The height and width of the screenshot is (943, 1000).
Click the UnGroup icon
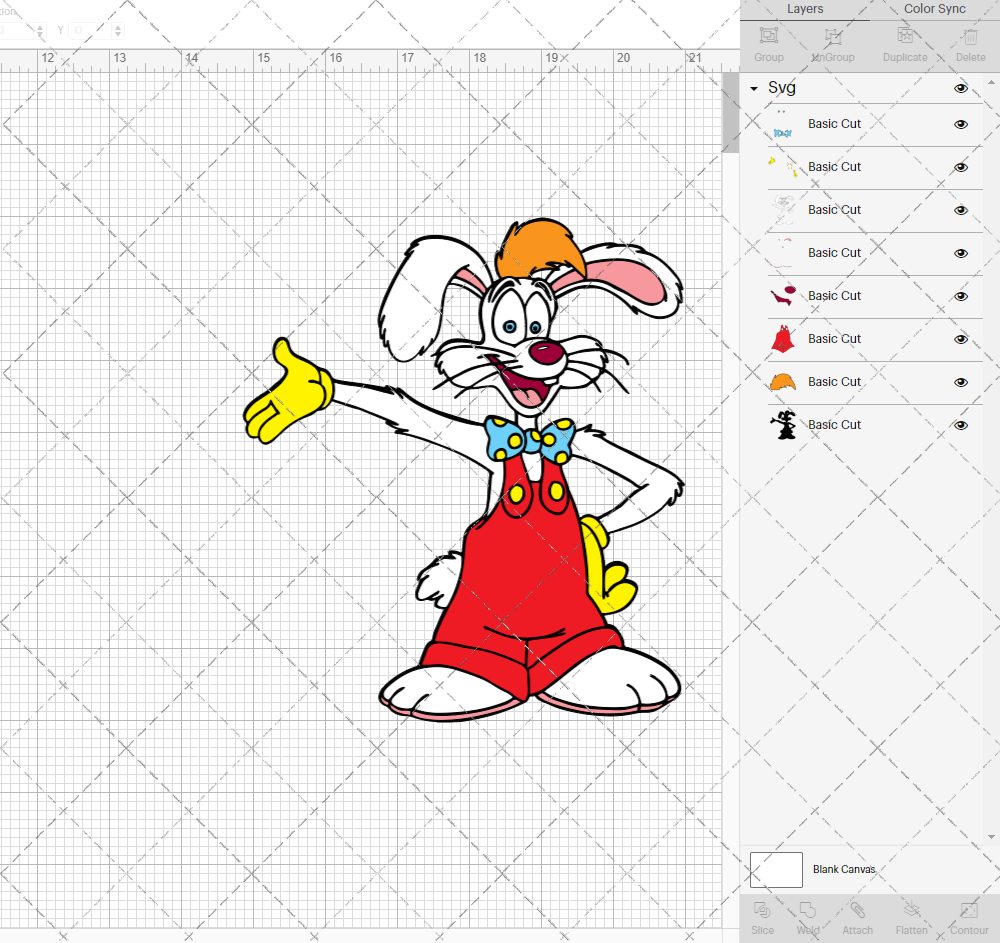coord(832,42)
